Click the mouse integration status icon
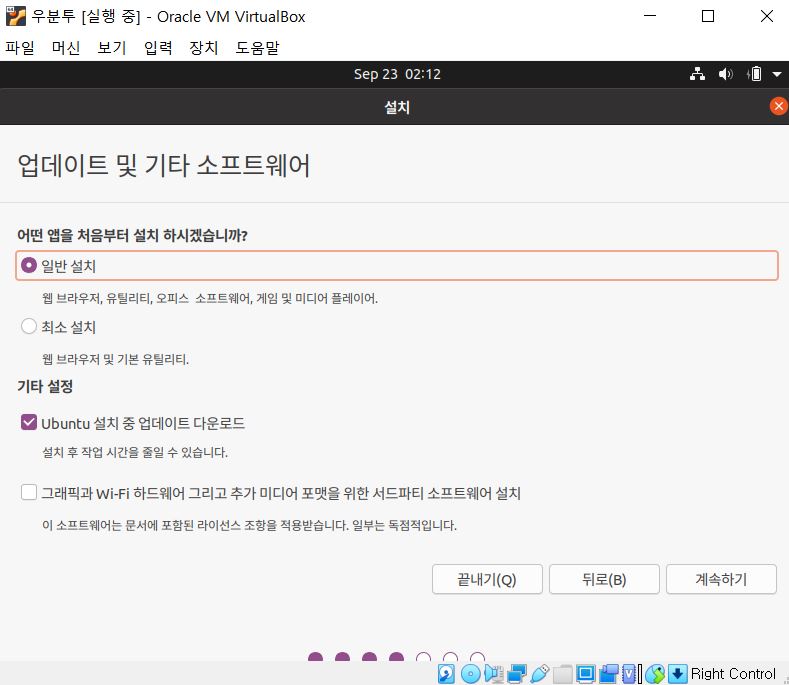The image size is (789, 685). (x=655, y=674)
